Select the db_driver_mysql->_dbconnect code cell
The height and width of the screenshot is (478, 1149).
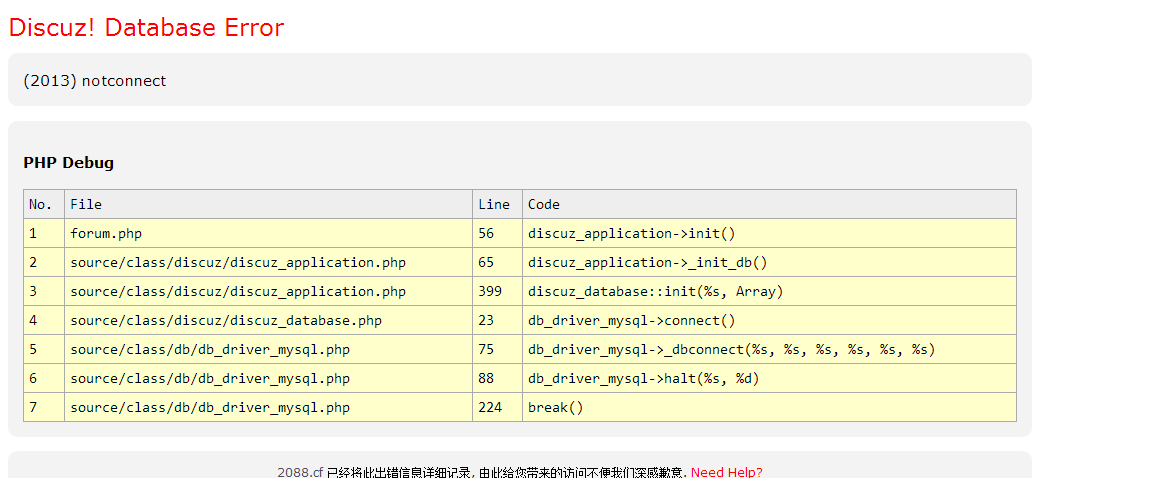pos(769,350)
